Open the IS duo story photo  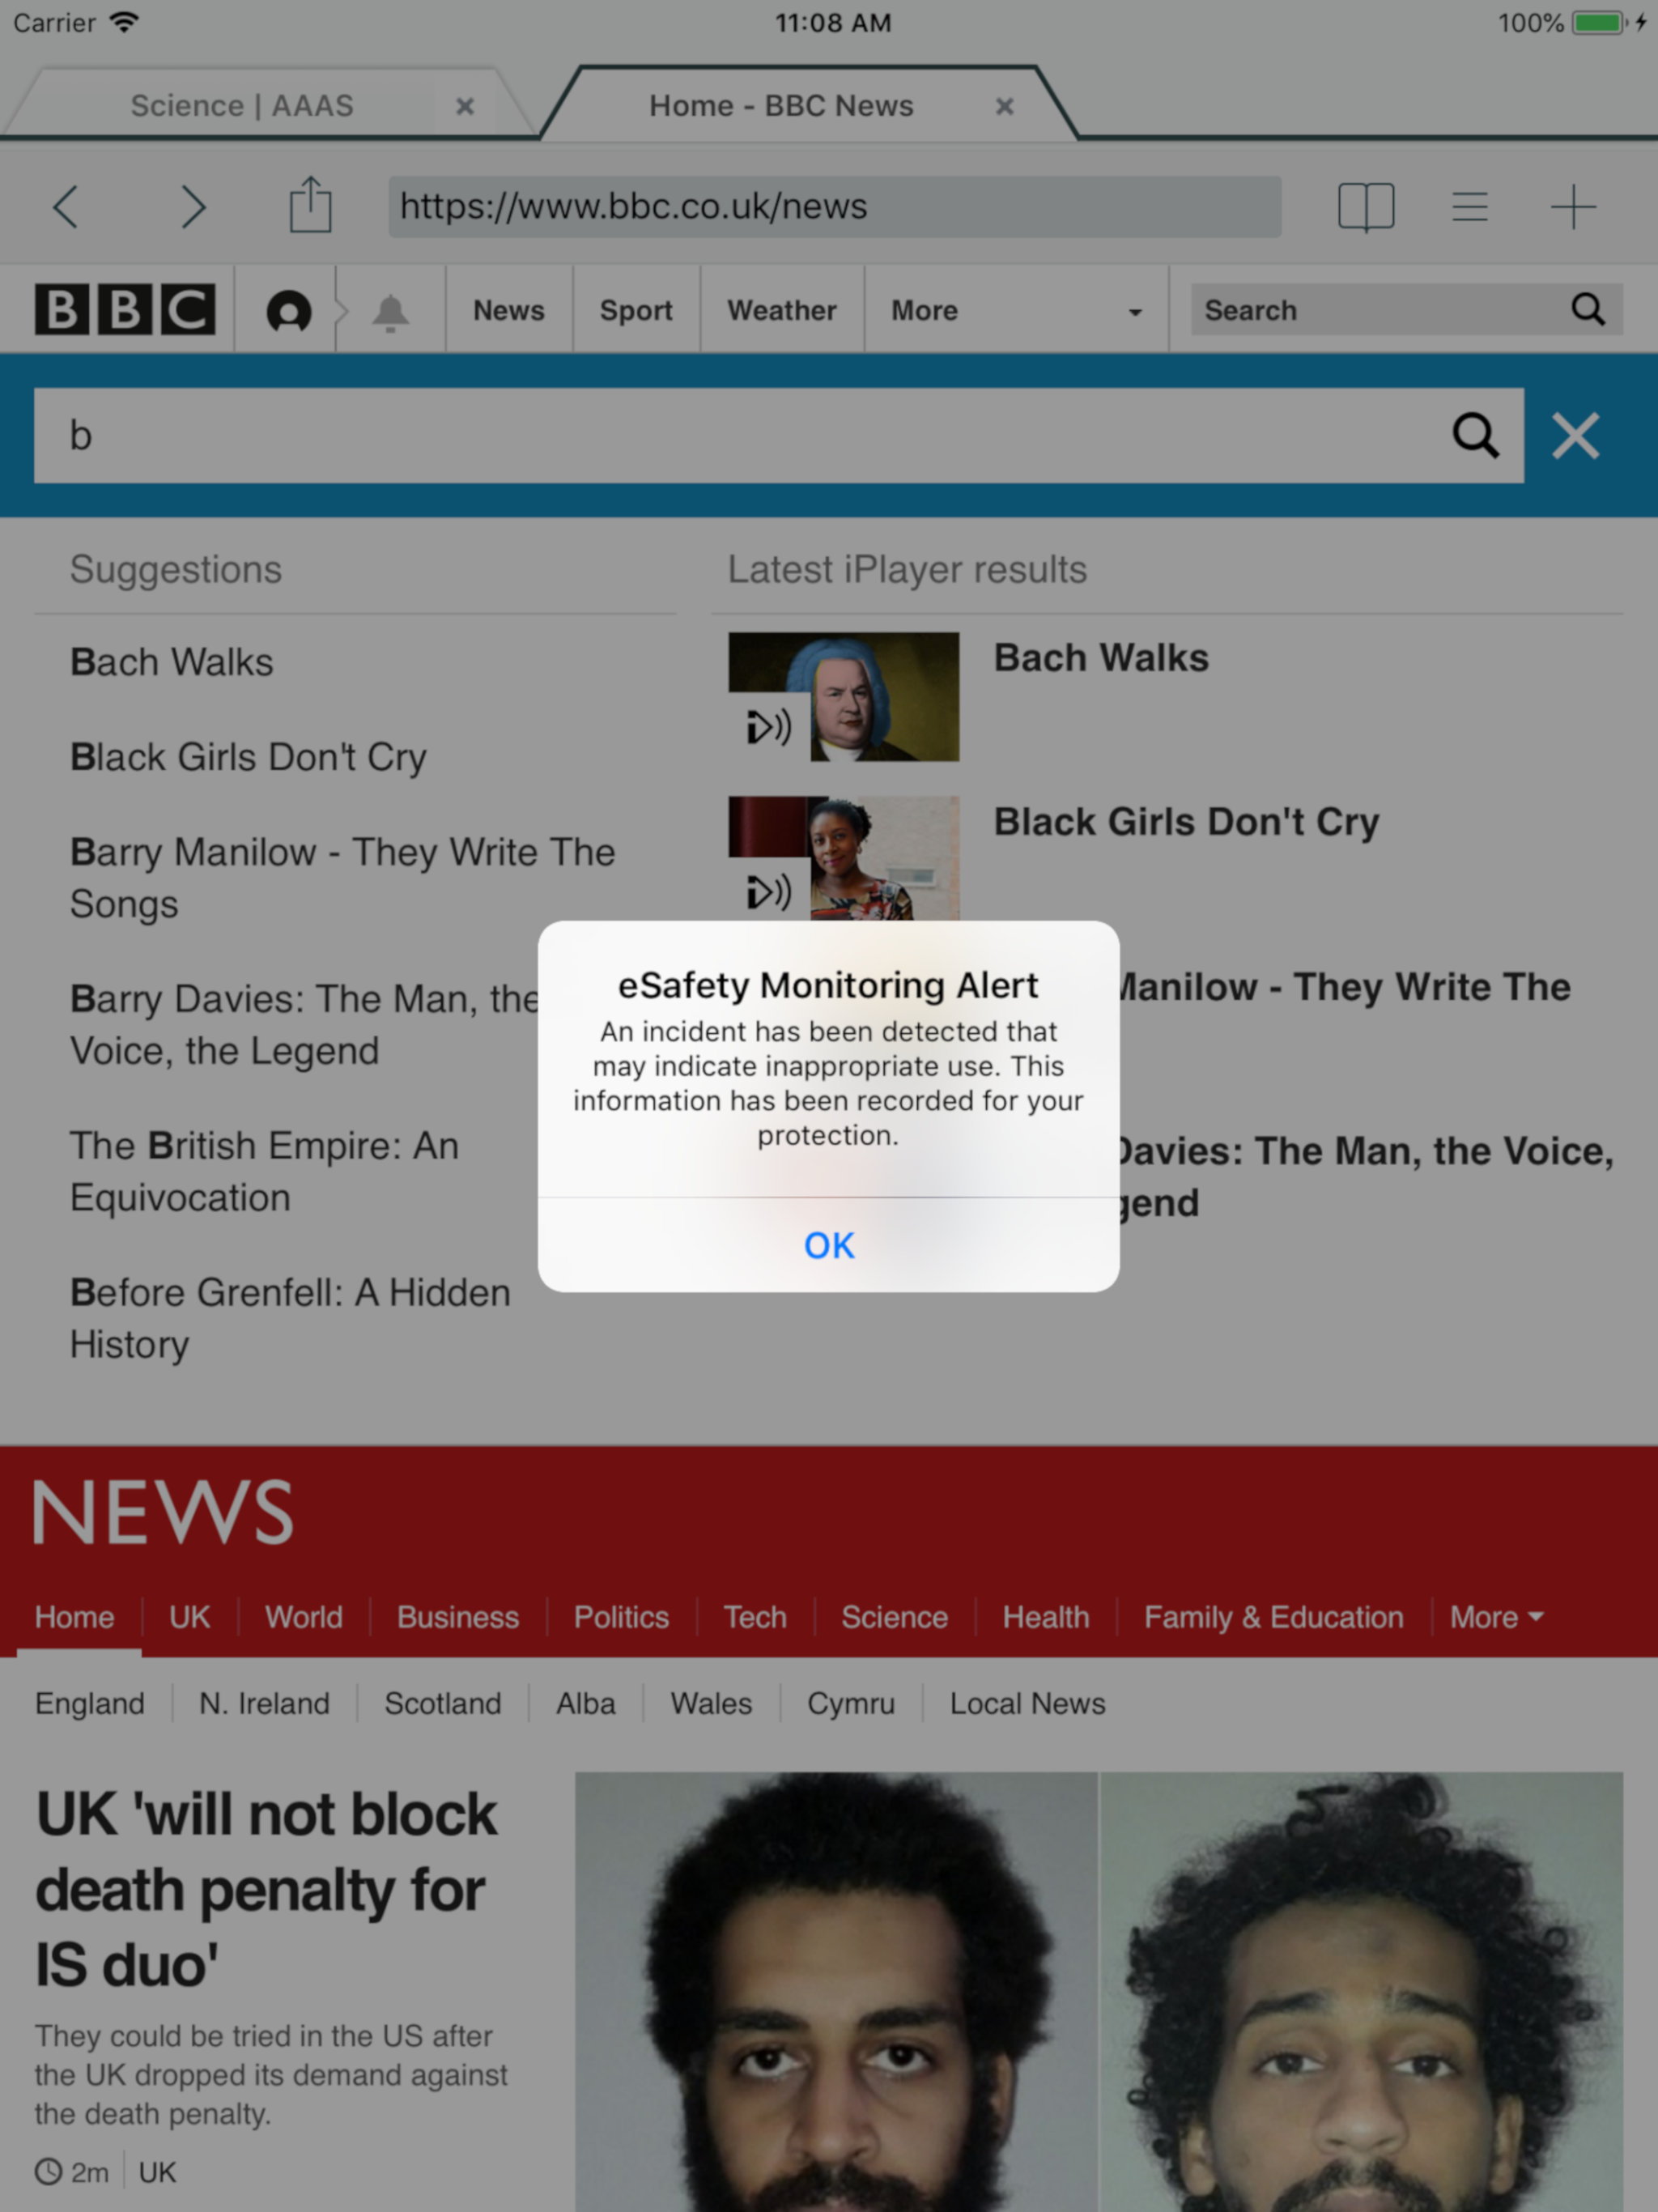(x=1099, y=1992)
